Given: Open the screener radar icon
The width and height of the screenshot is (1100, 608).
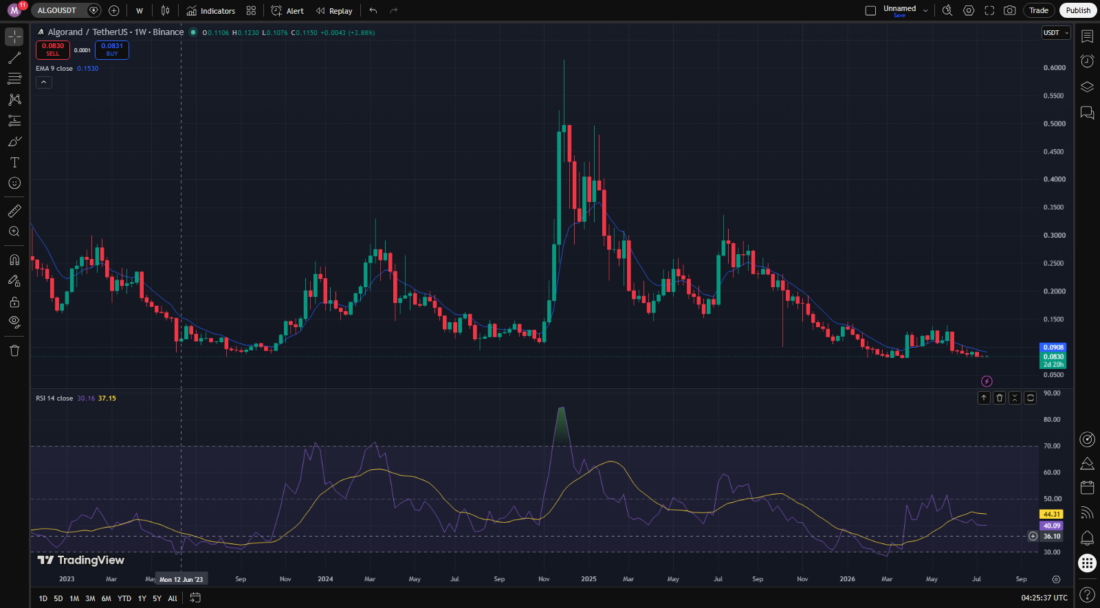Looking at the screenshot, I should tap(1087, 440).
